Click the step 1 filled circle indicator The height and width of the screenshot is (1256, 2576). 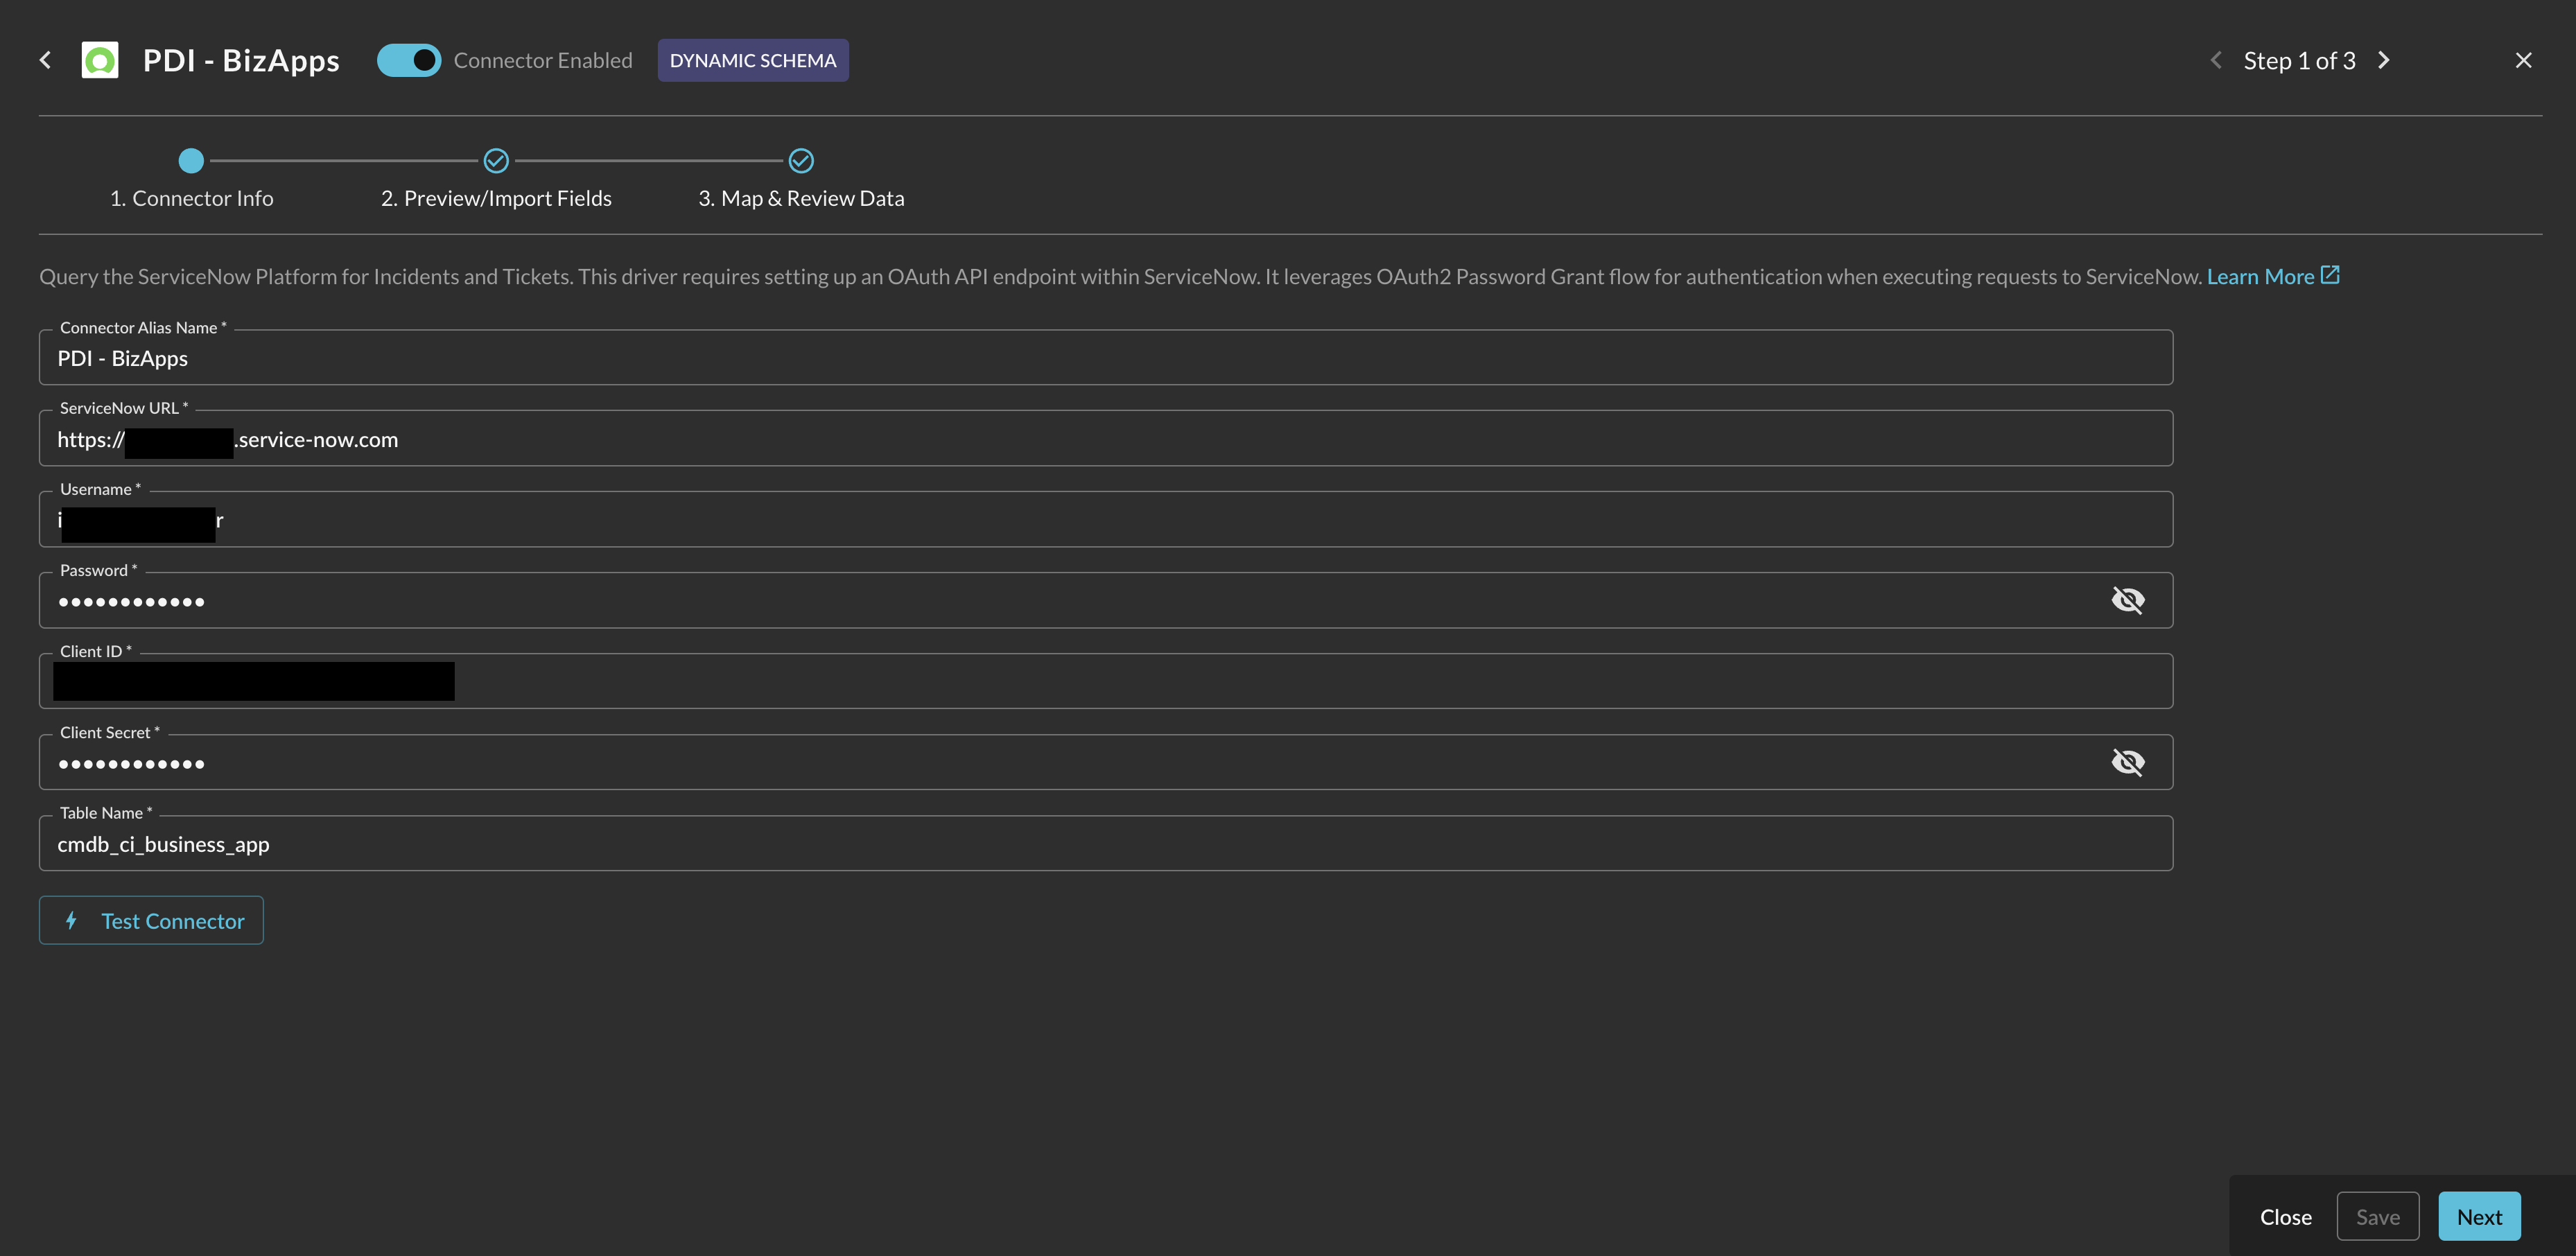point(191,160)
